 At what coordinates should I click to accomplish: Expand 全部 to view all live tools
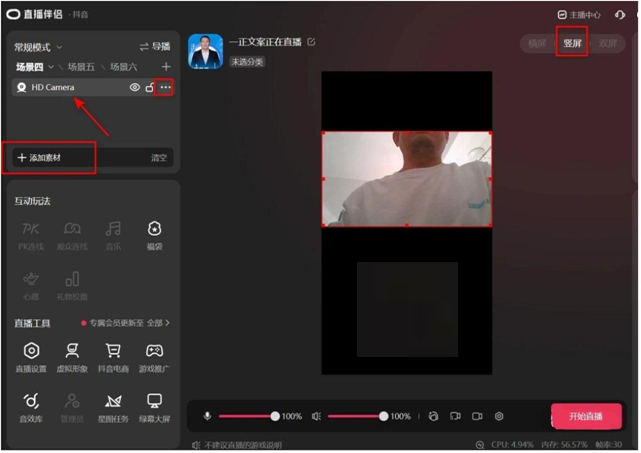click(x=158, y=323)
